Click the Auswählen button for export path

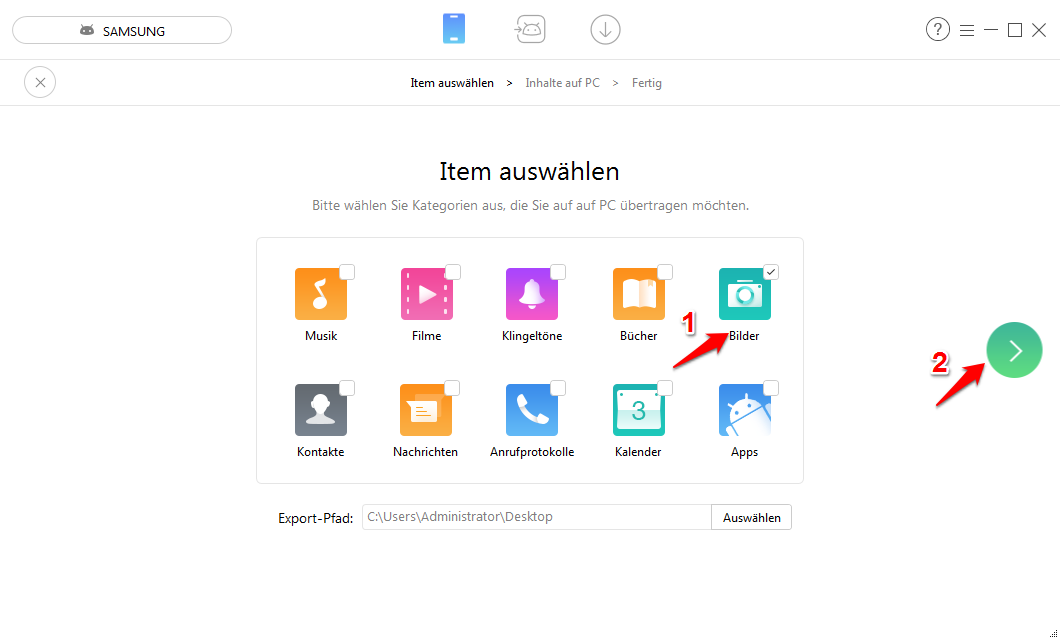[751, 517]
